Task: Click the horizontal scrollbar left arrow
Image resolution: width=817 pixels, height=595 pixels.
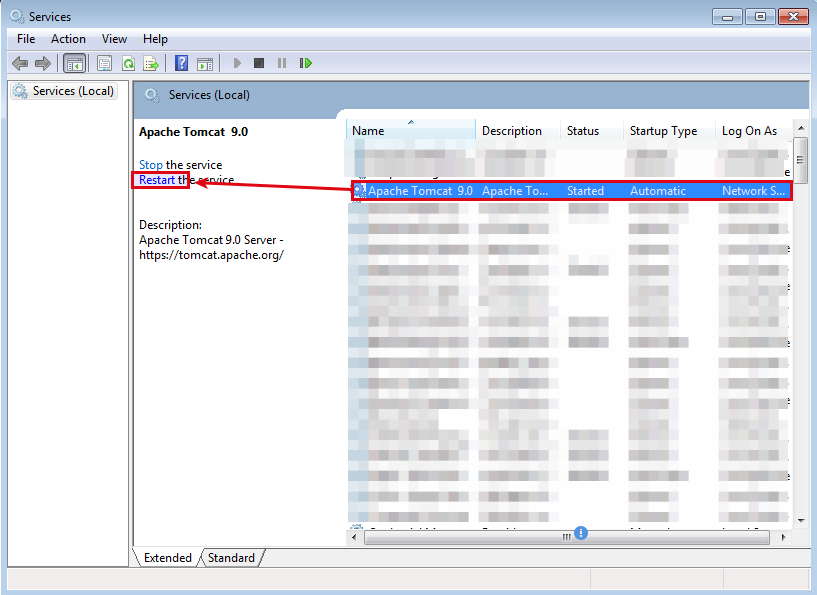Action: 355,537
